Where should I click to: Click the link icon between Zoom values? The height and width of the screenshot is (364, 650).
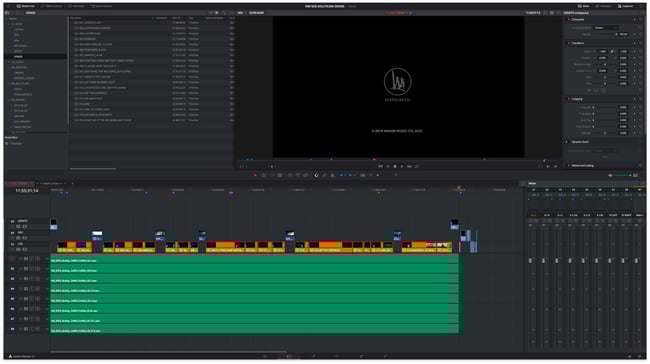612,51
